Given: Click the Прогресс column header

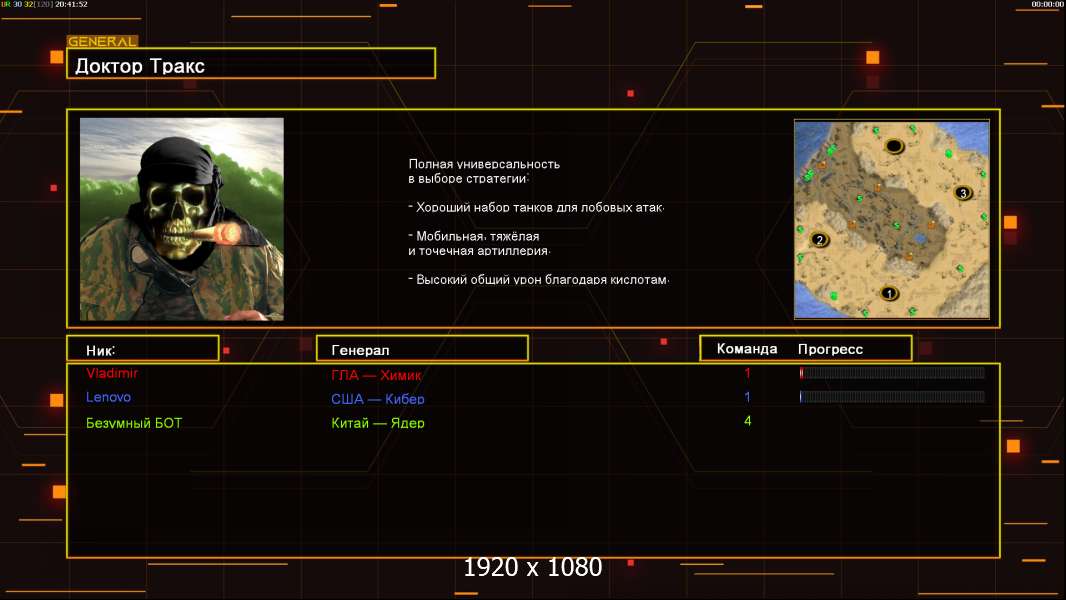Looking at the screenshot, I should [x=830, y=349].
